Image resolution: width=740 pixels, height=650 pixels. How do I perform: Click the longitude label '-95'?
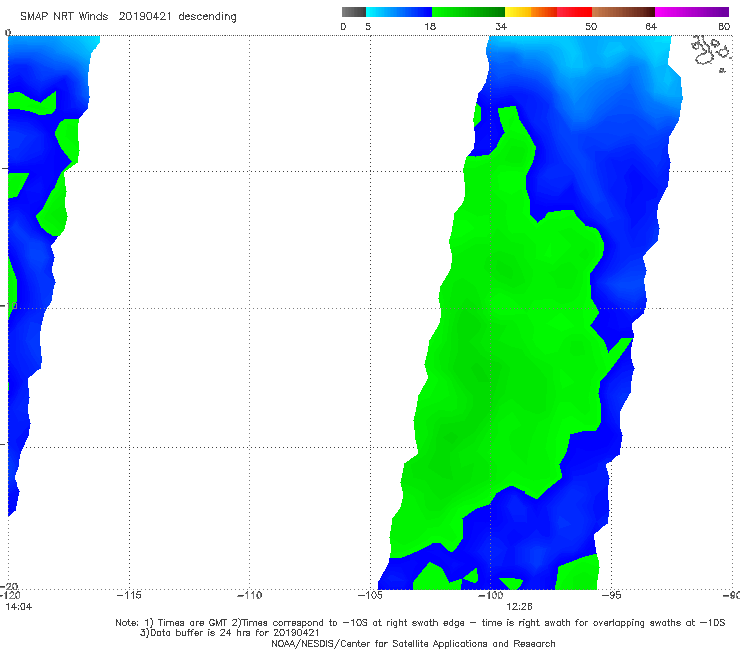[x=611, y=595]
